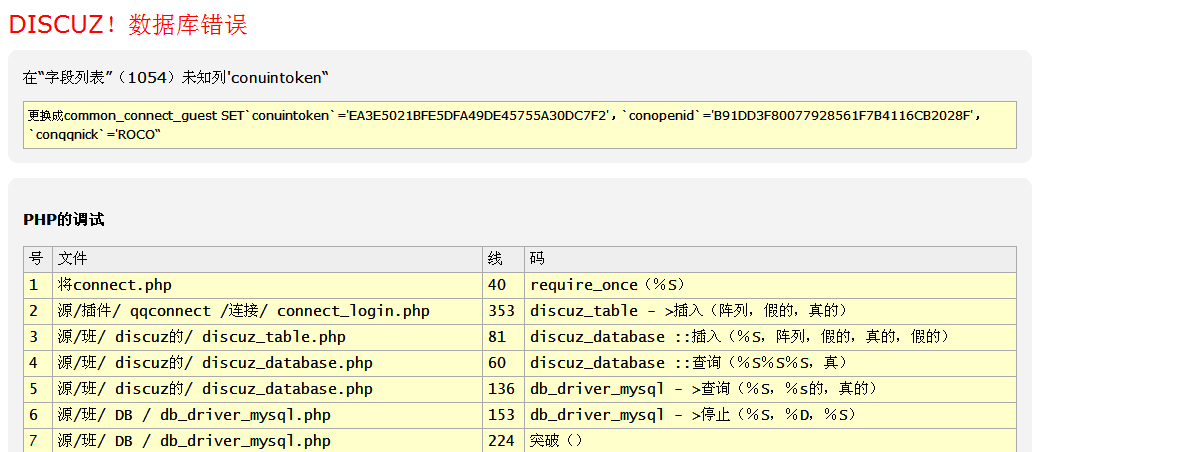Screen dimensions: 1204x452
Task: Click line number 224 cell
Action: click(x=500, y=441)
